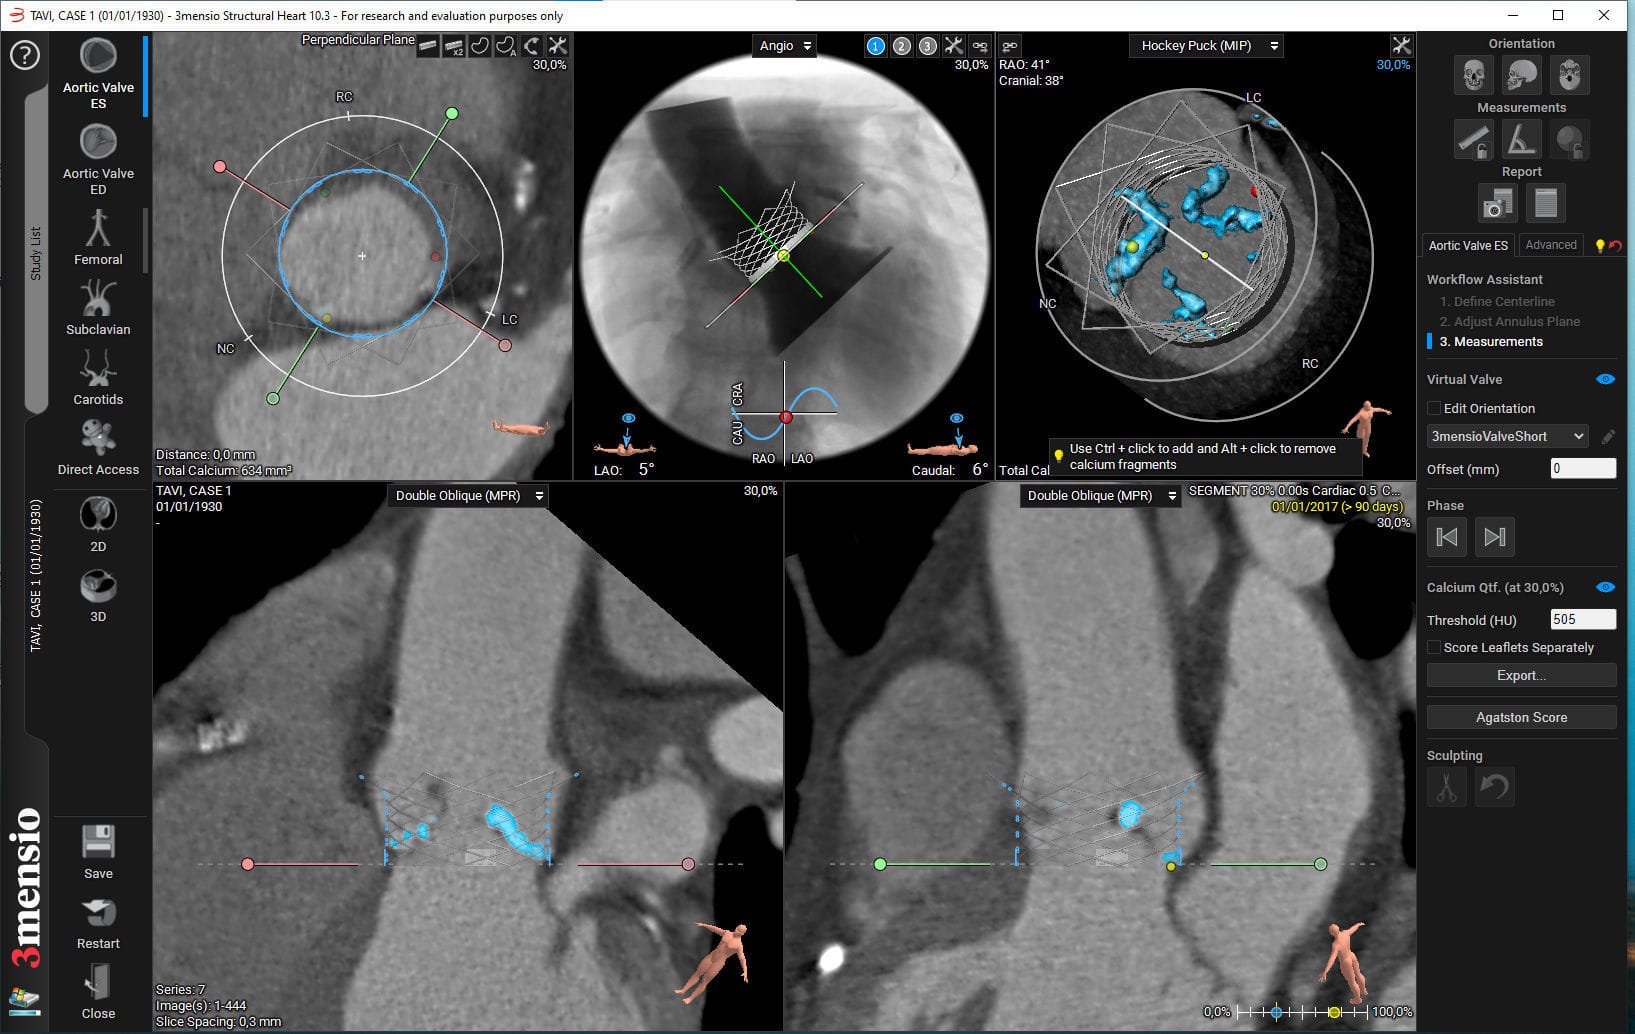Open the wrench settings icon above the Angio view
1635x1034 pixels.
click(955, 45)
